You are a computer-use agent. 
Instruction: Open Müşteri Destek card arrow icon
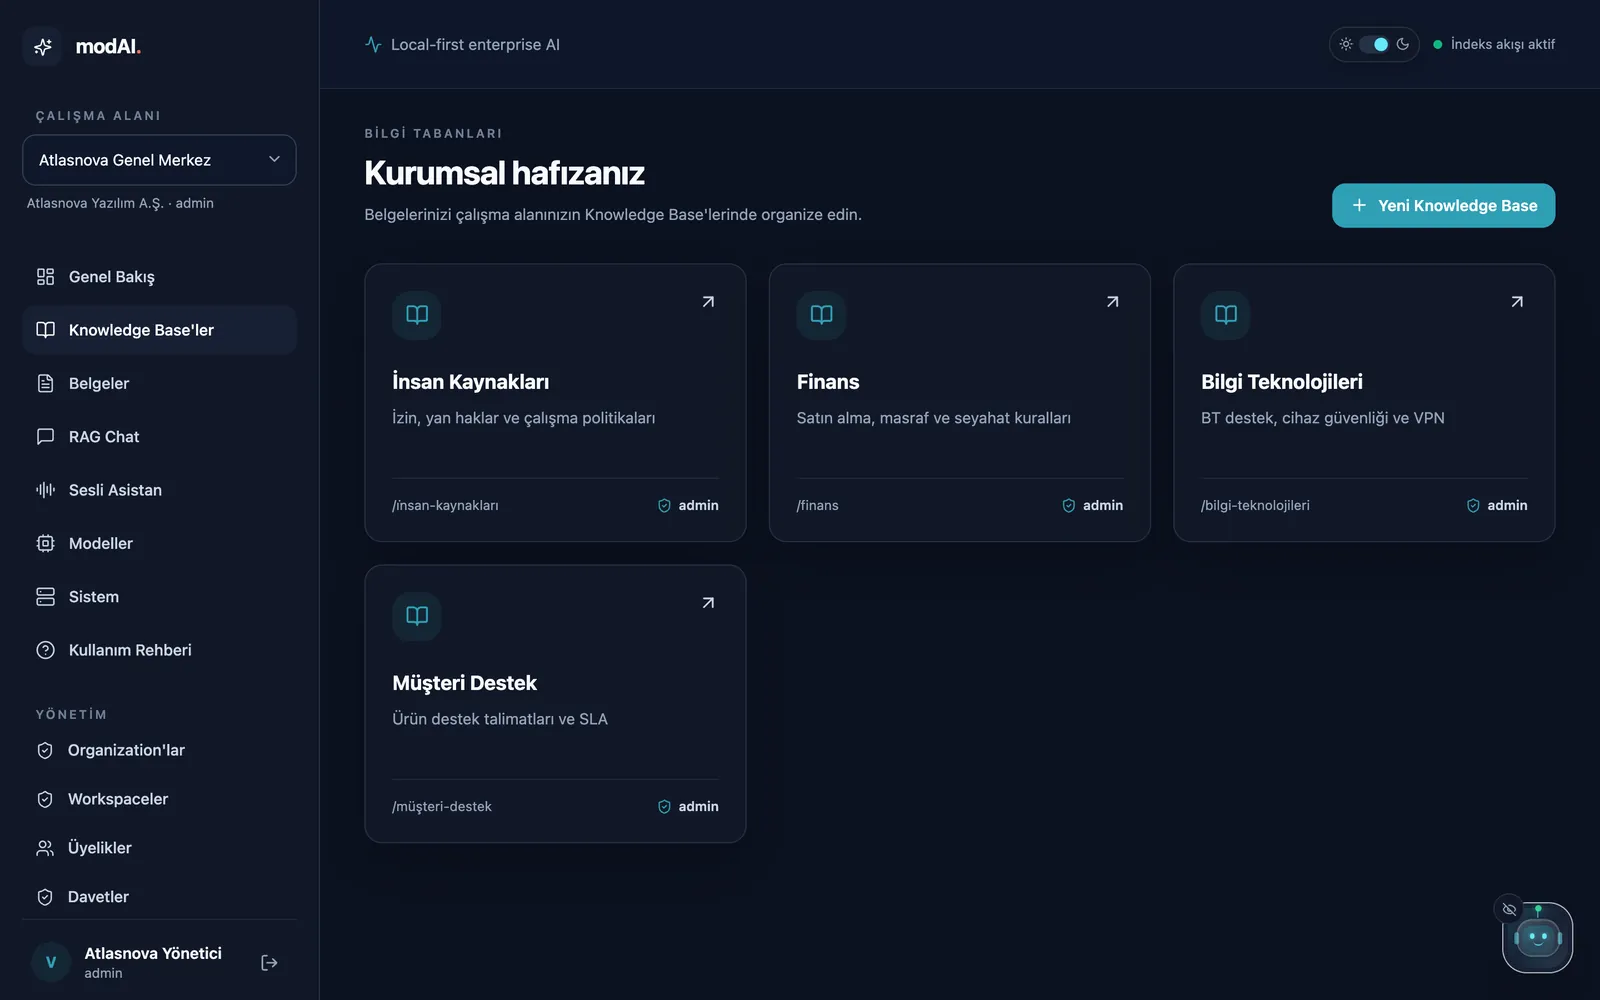708,603
